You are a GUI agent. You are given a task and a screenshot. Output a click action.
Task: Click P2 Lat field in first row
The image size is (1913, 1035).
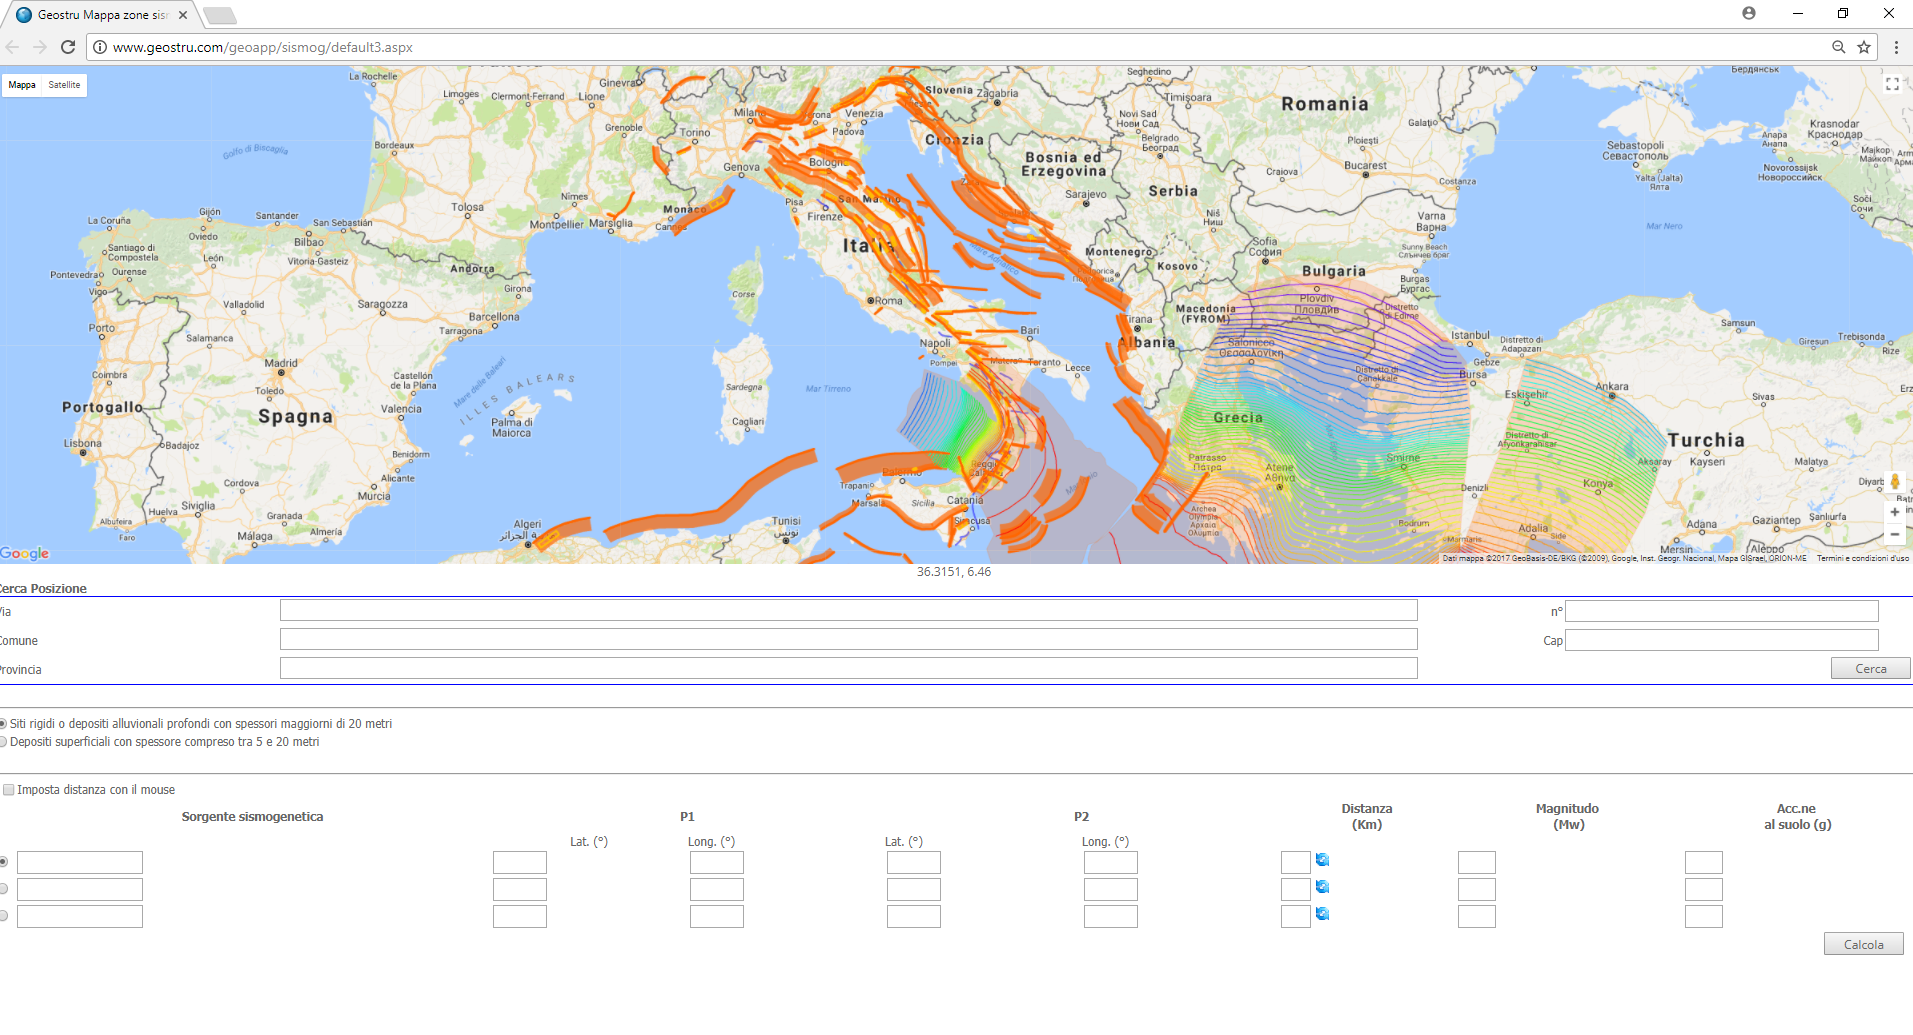(x=914, y=862)
